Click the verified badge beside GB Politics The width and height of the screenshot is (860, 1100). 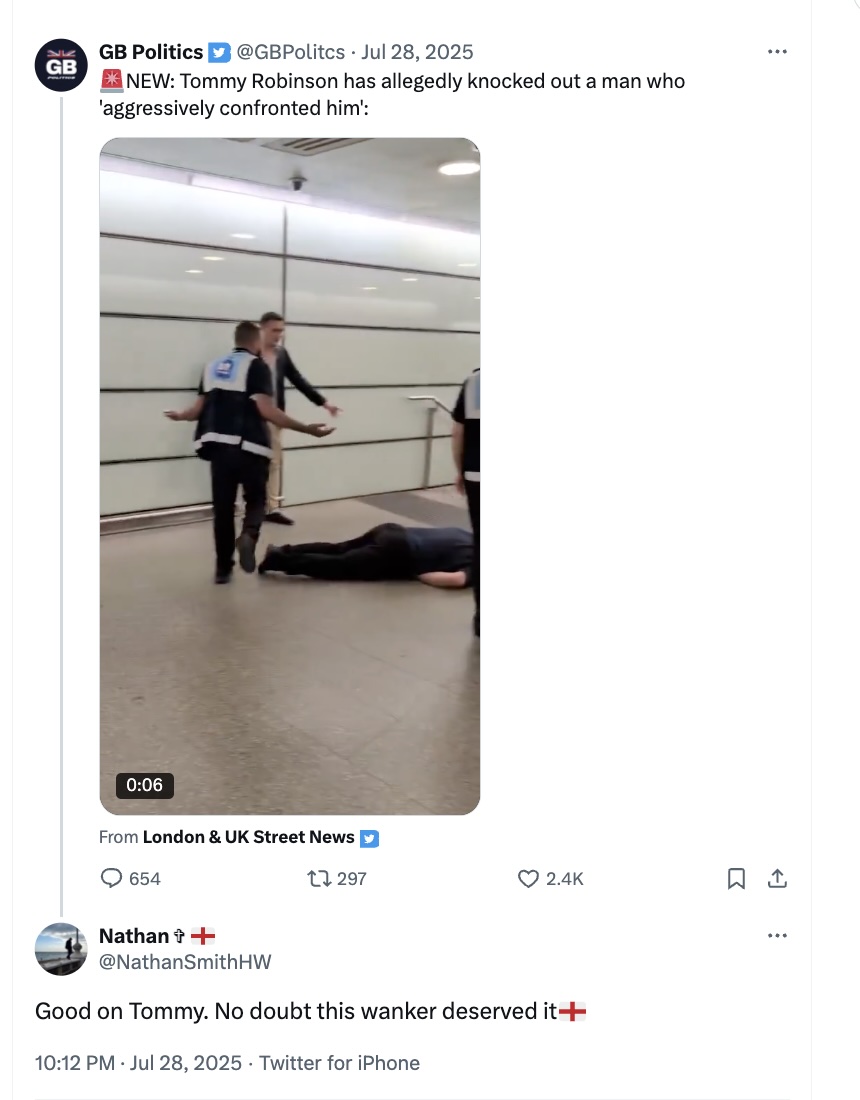pos(219,52)
